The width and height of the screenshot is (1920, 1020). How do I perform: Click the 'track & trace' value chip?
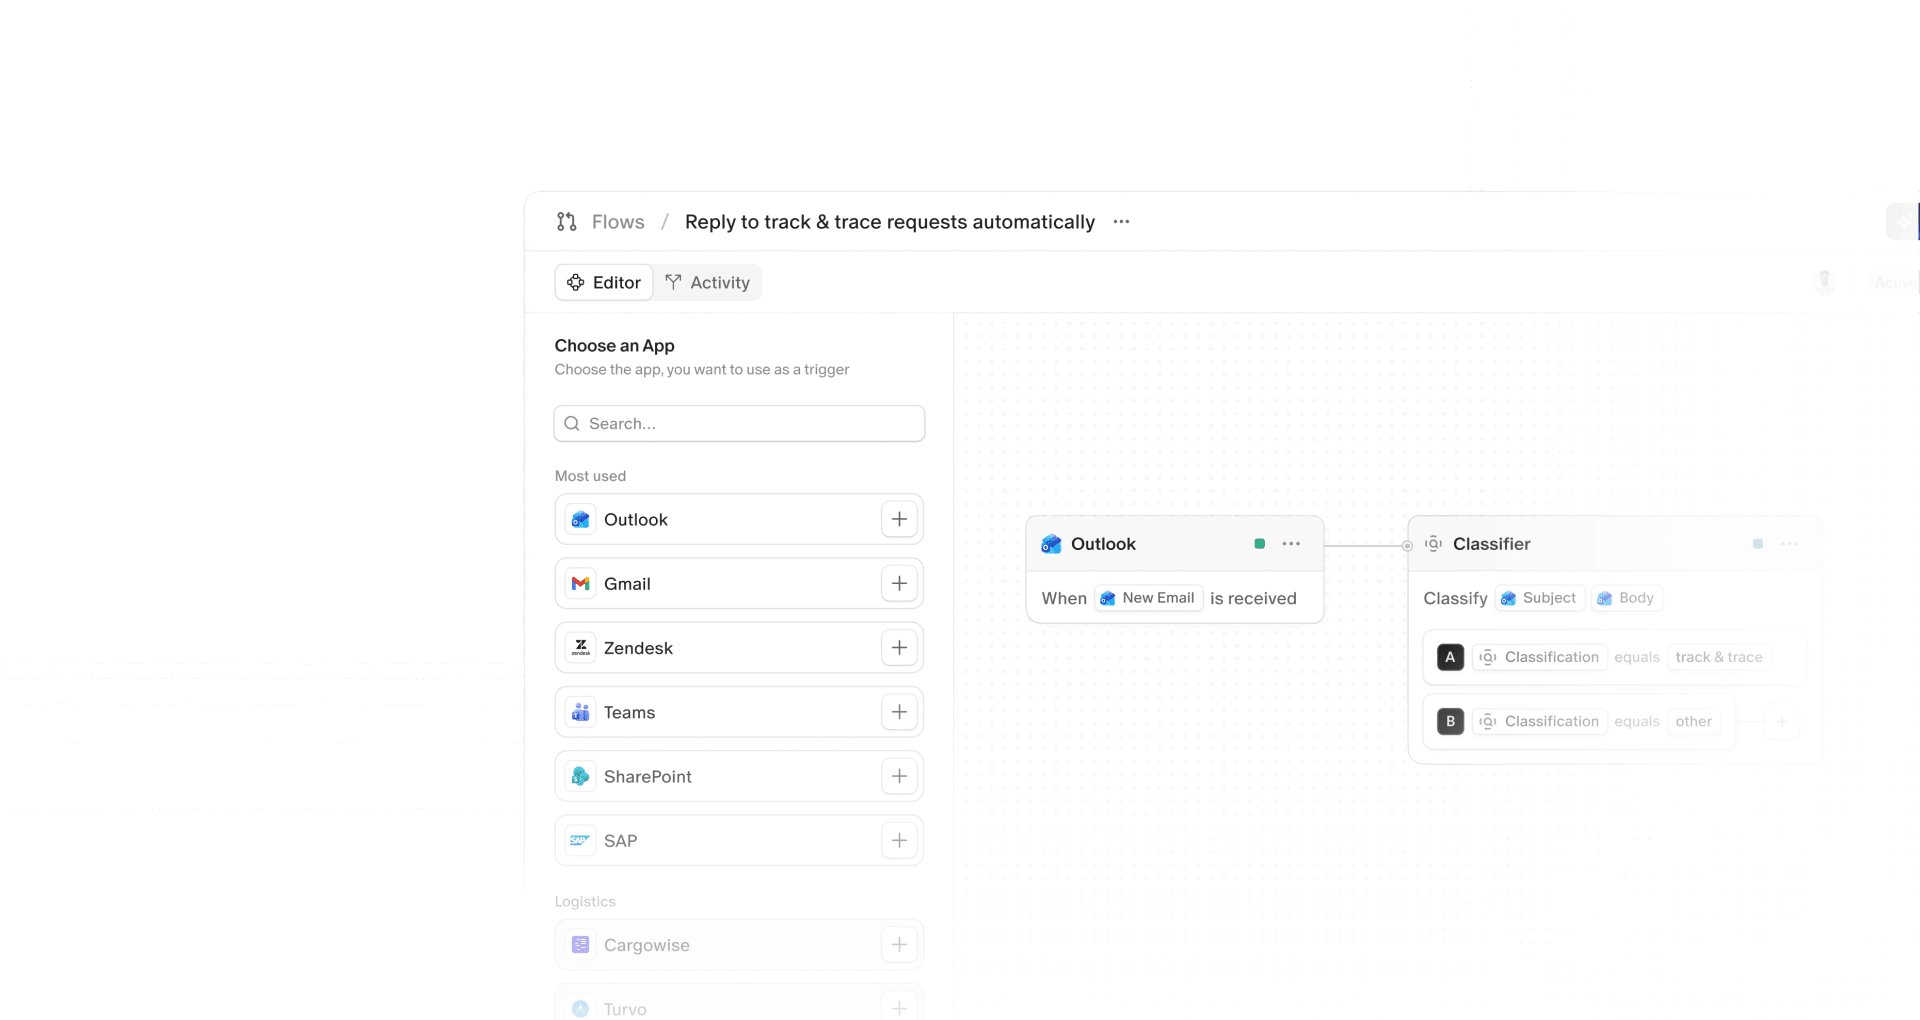tap(1719, 657)
